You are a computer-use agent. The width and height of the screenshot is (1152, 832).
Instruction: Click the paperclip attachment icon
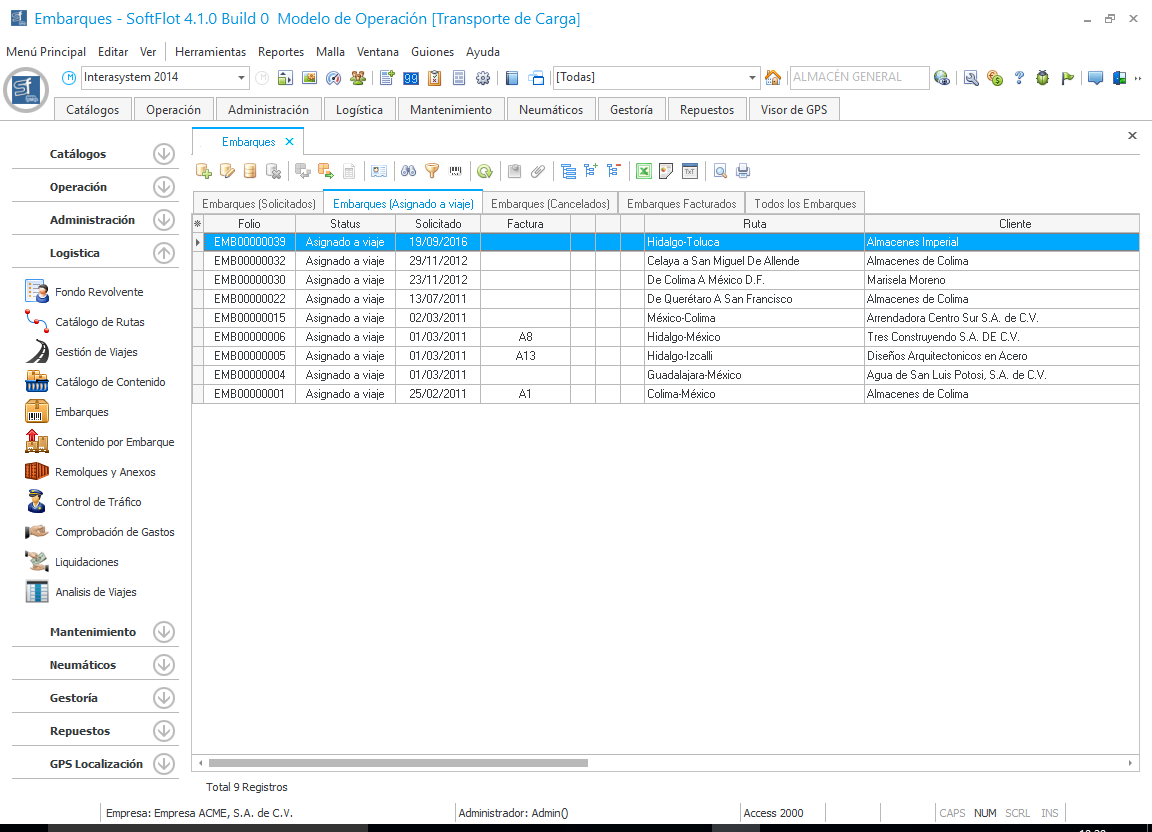(538, 171)
